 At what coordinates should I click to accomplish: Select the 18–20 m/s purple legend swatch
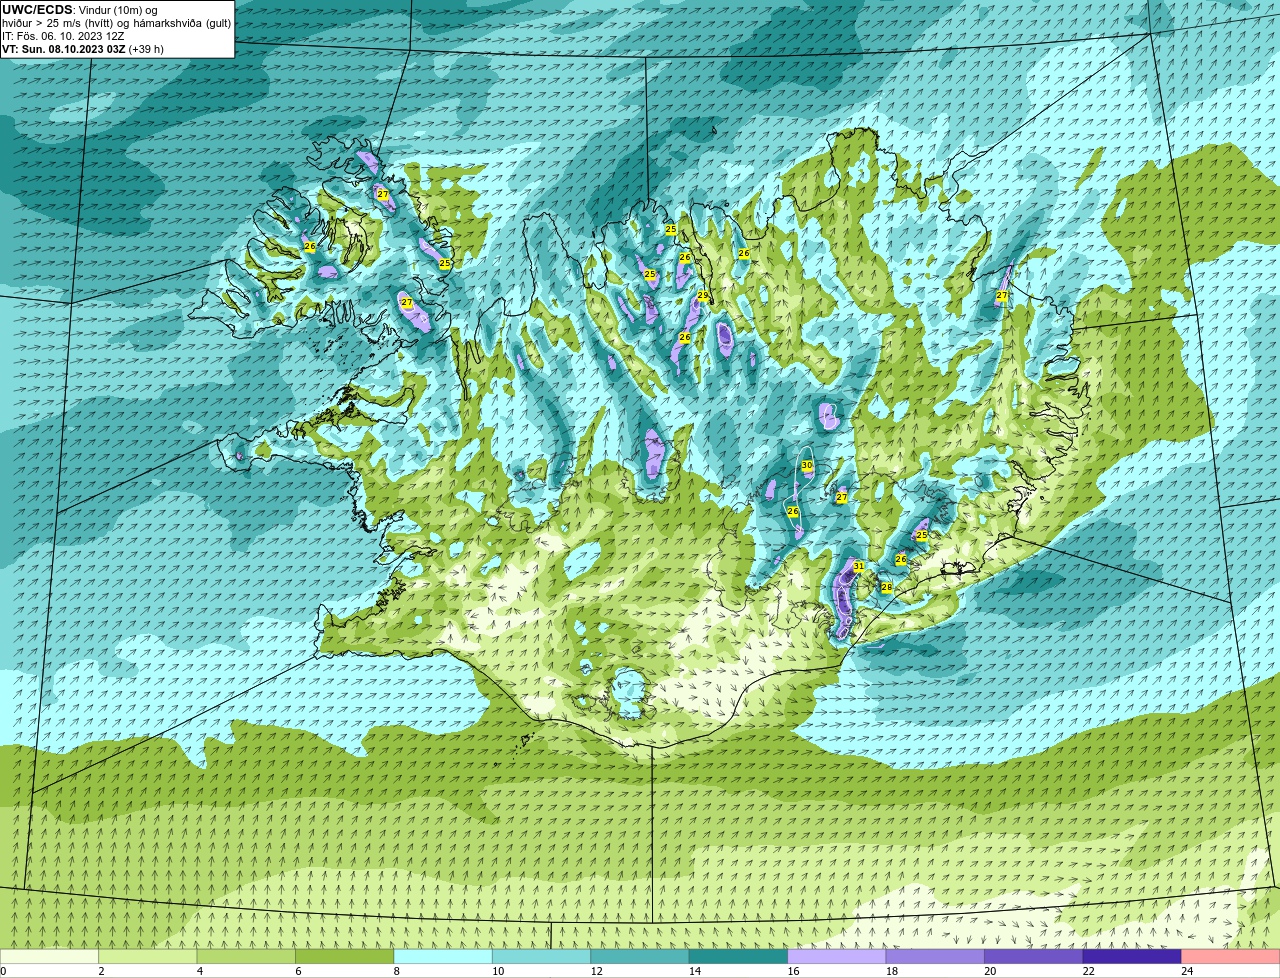(x=936, y=956)
